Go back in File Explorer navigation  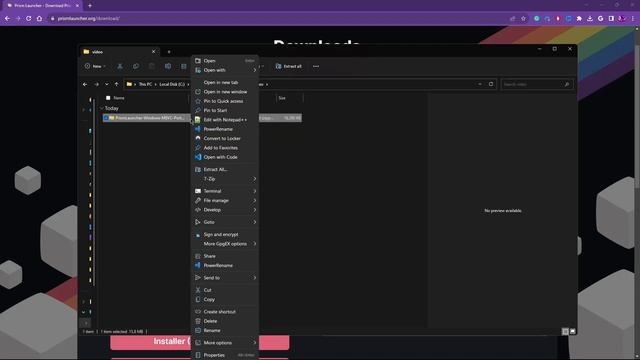85,84
